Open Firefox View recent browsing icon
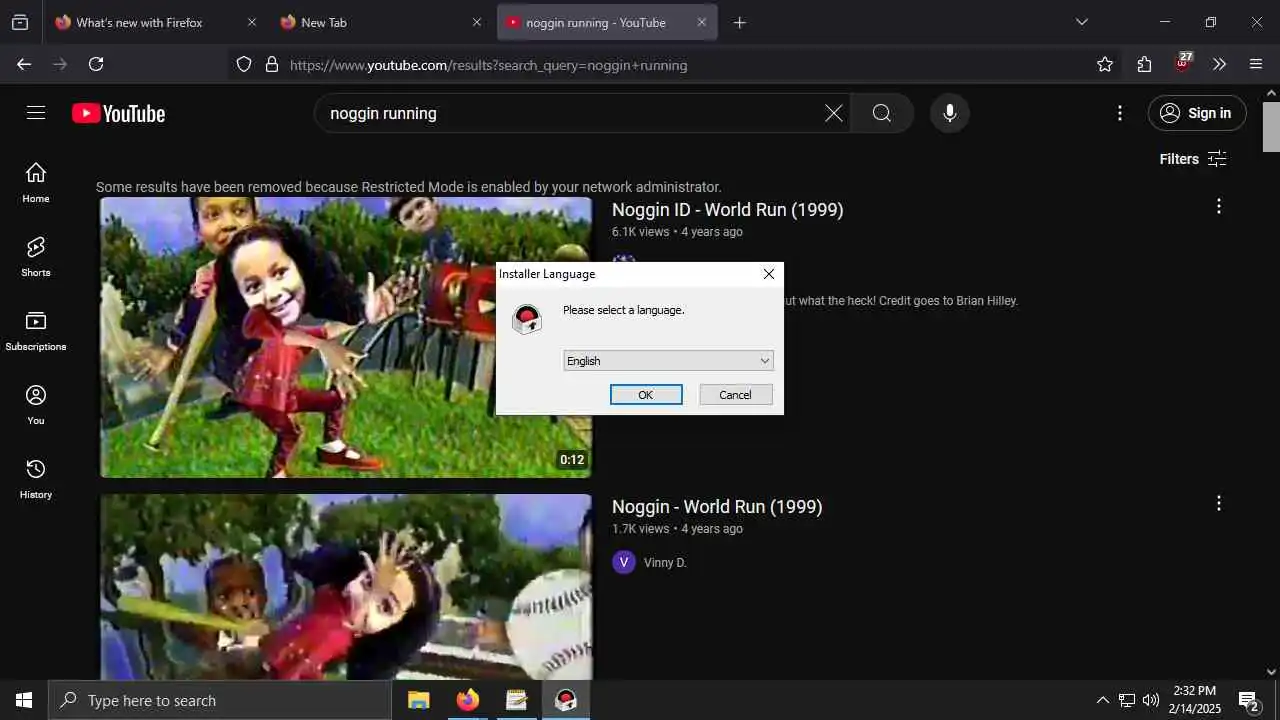 [20, 22]
